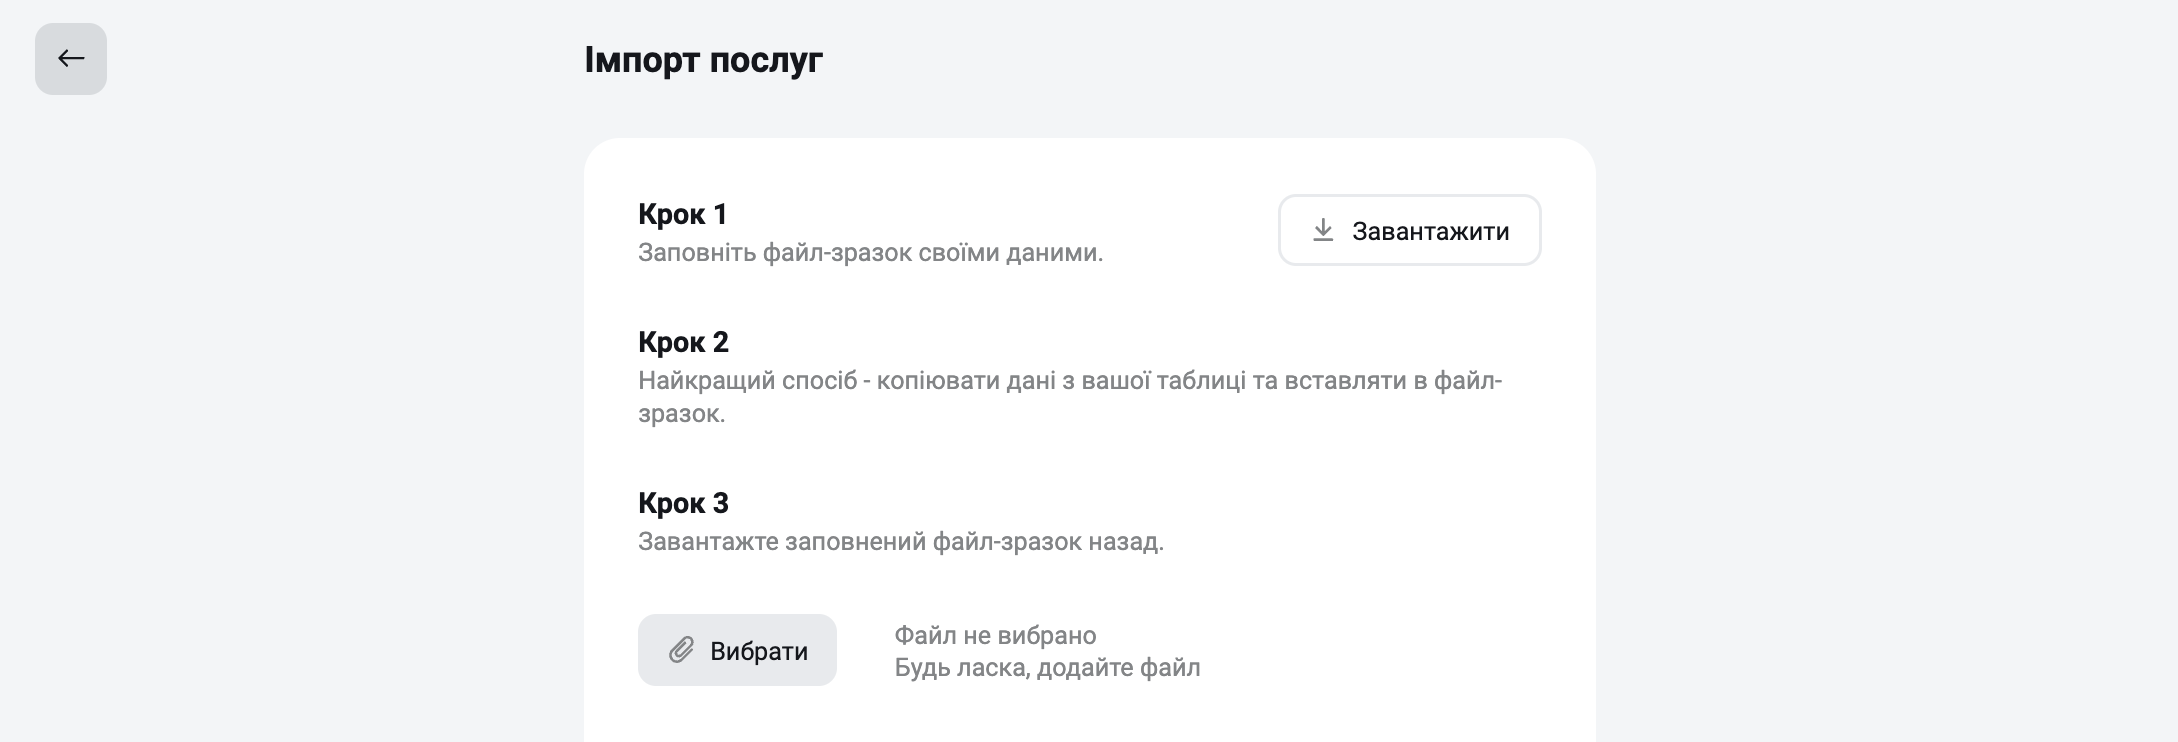Click the 'Найкращий спосіб - копіювати дані' description
This screenshot has width=2178, height=742.
(x=1070, y=397)
